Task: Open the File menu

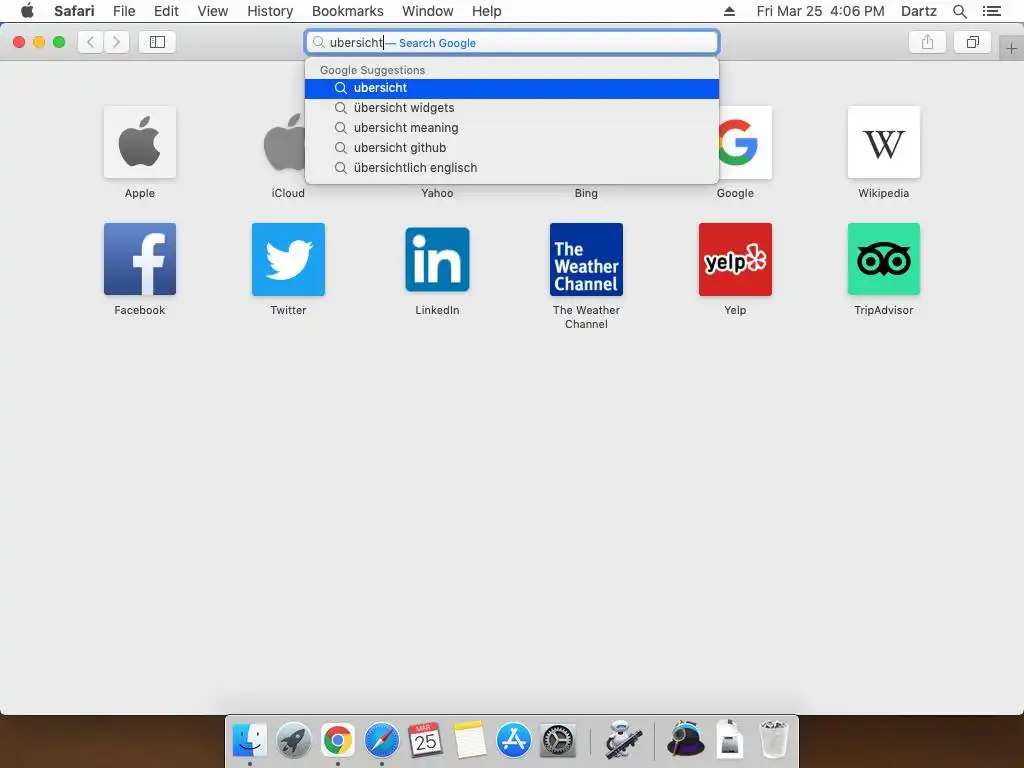Action: [124, 11]
